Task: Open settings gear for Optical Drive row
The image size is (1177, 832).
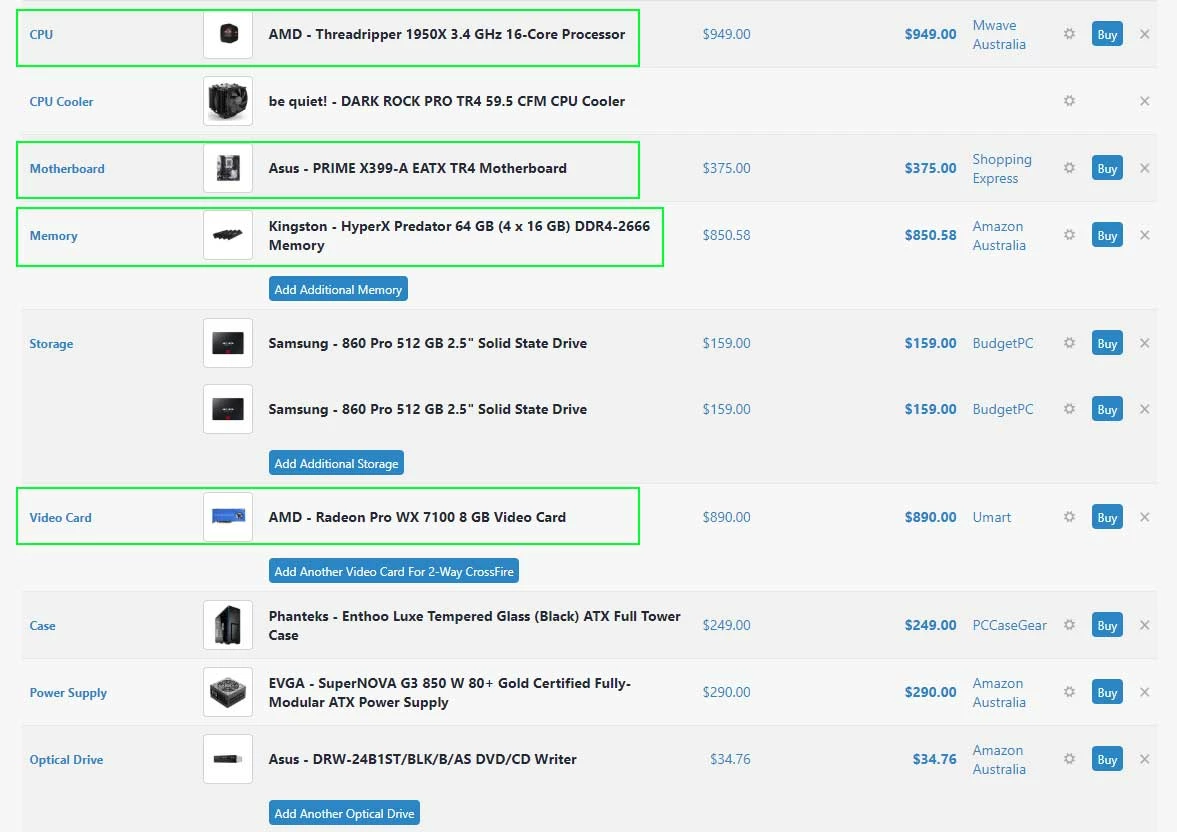Action: point(1069,758)
